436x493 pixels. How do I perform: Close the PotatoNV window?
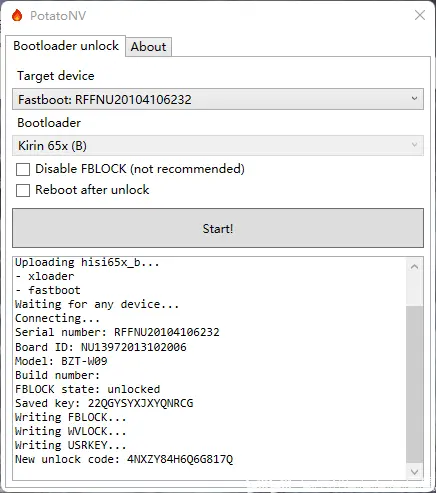coord(420,15)
